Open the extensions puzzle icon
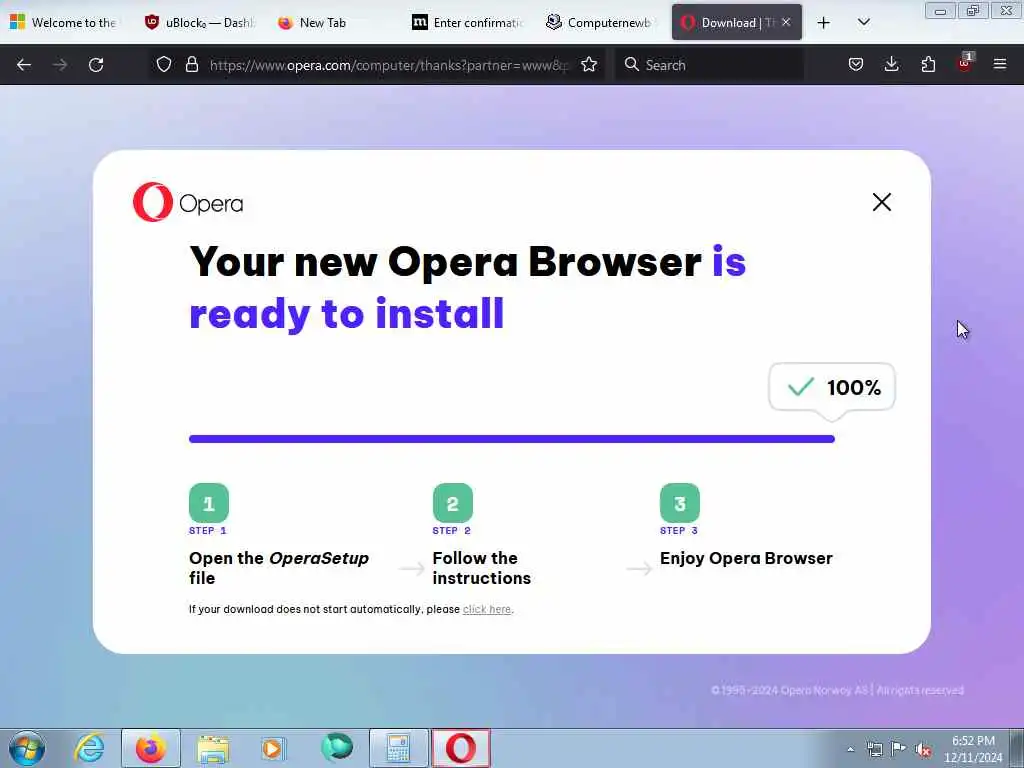Viewport: 1024px width, 768px height. click(928, 64)
